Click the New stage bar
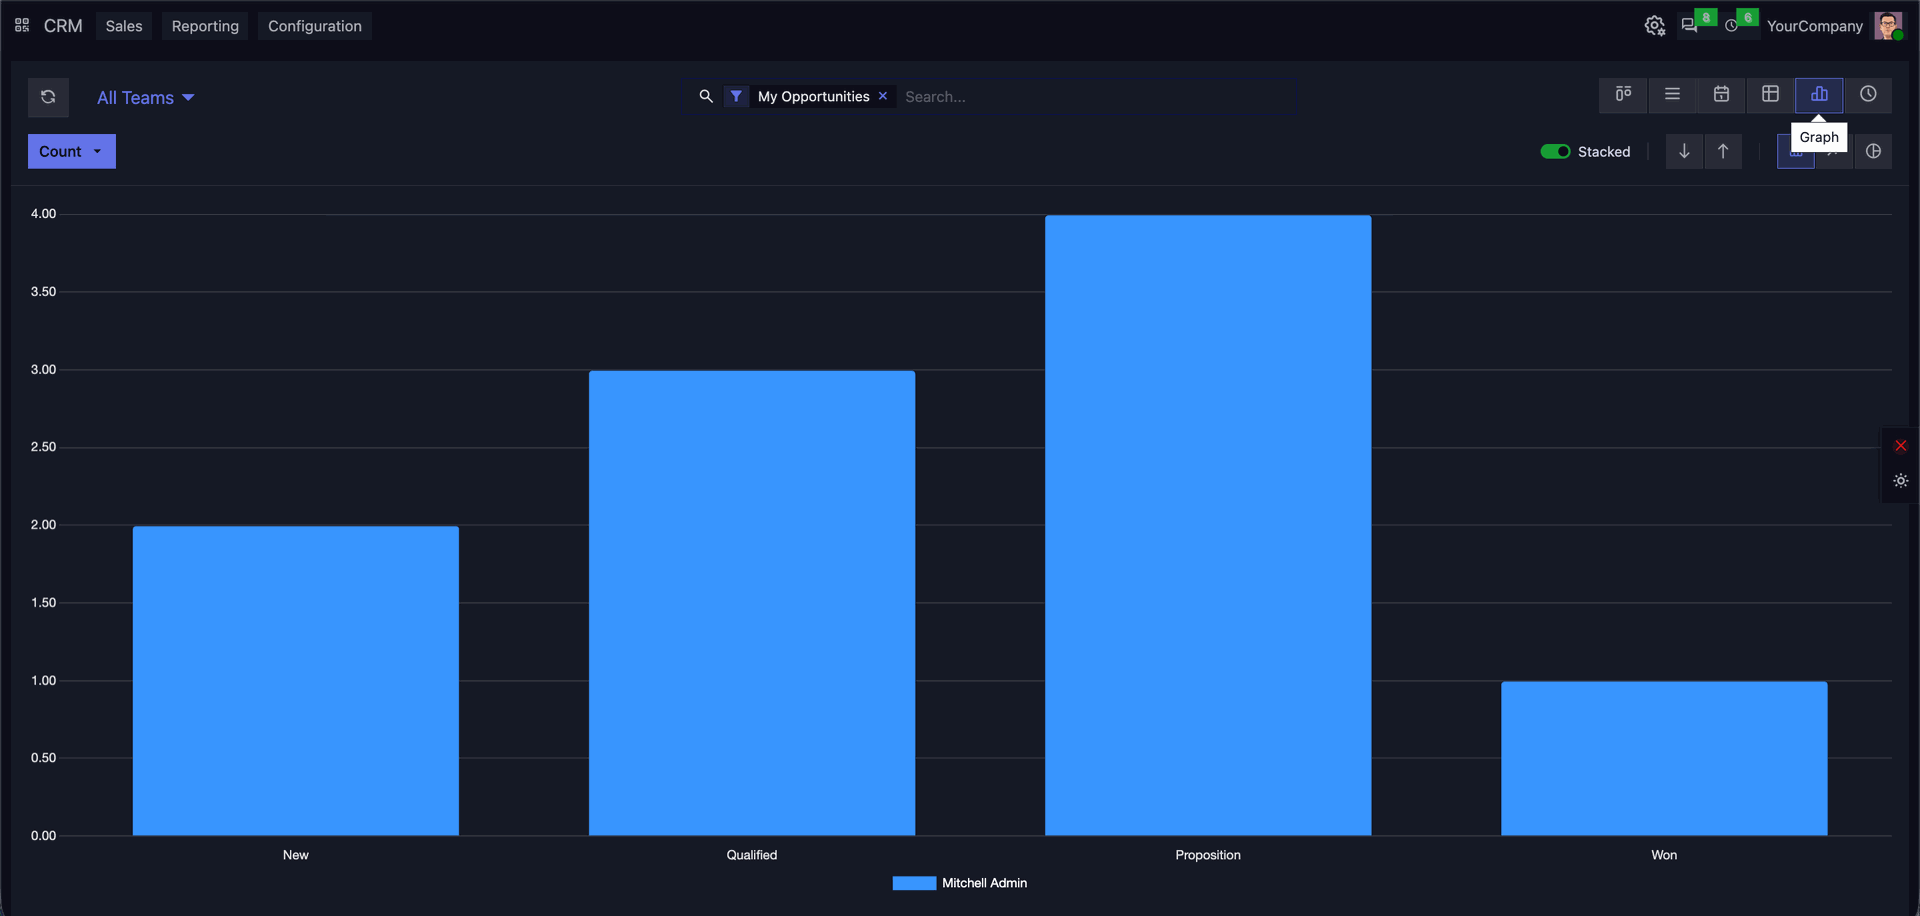Image resolution: width=1920 pixels, height=916 pixels. [x=296, y=681]
